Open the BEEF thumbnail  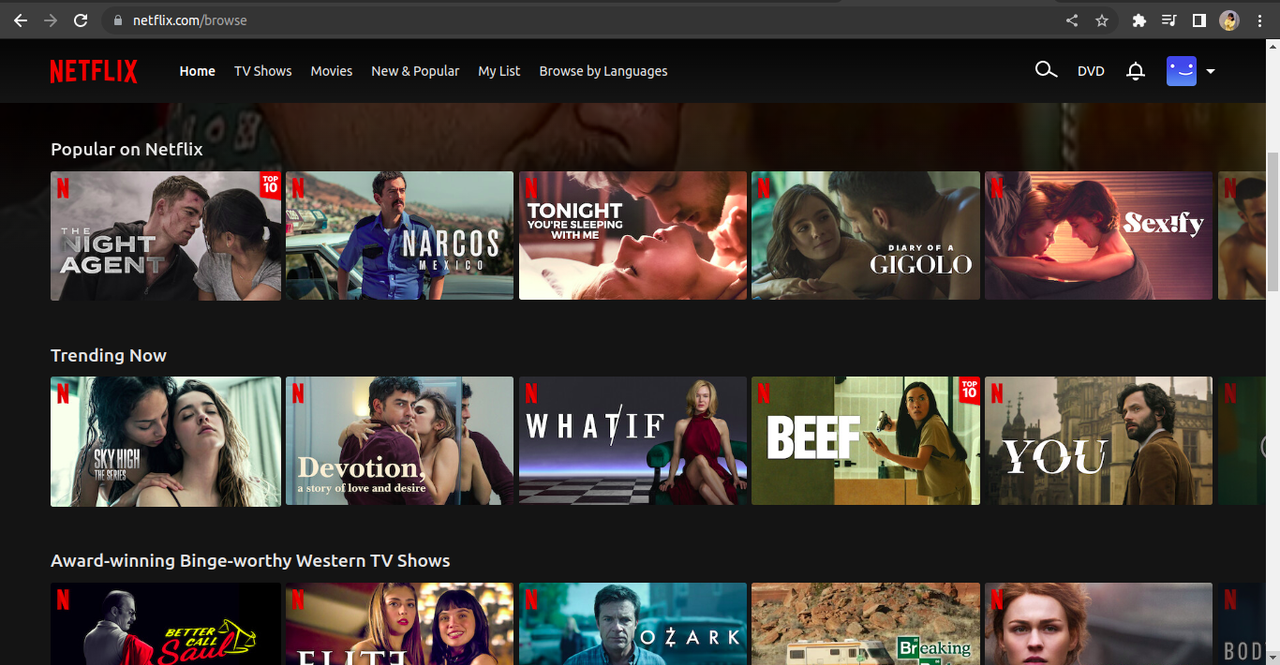click(x=866, y=441)
